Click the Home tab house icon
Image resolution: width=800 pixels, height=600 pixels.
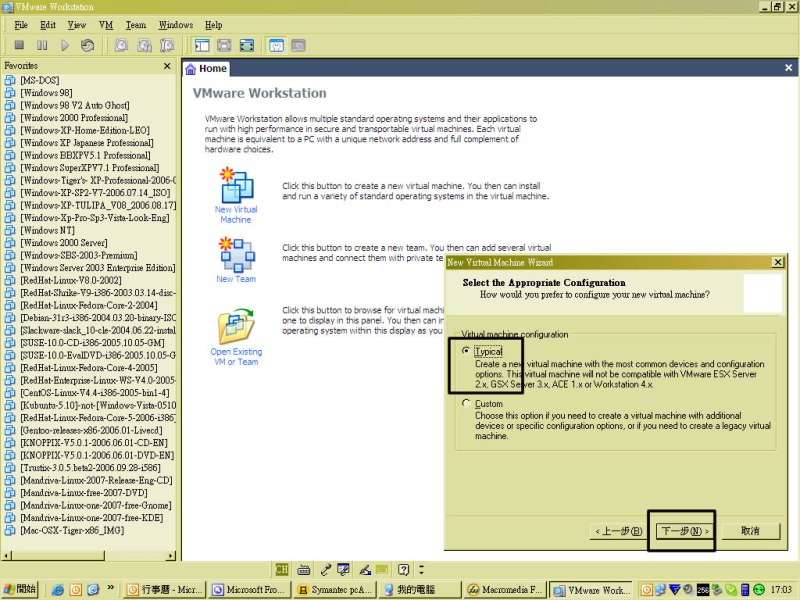(190, 69)
